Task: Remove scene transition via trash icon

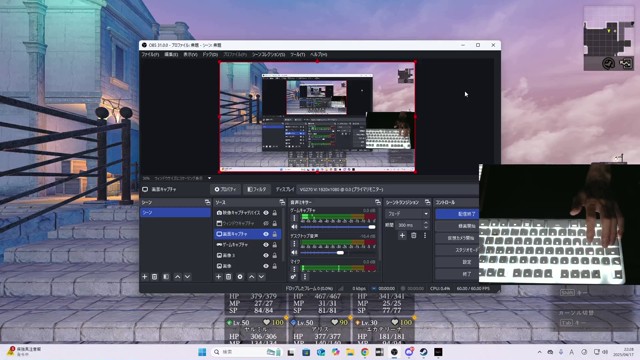Action: (x=413, y=236)
